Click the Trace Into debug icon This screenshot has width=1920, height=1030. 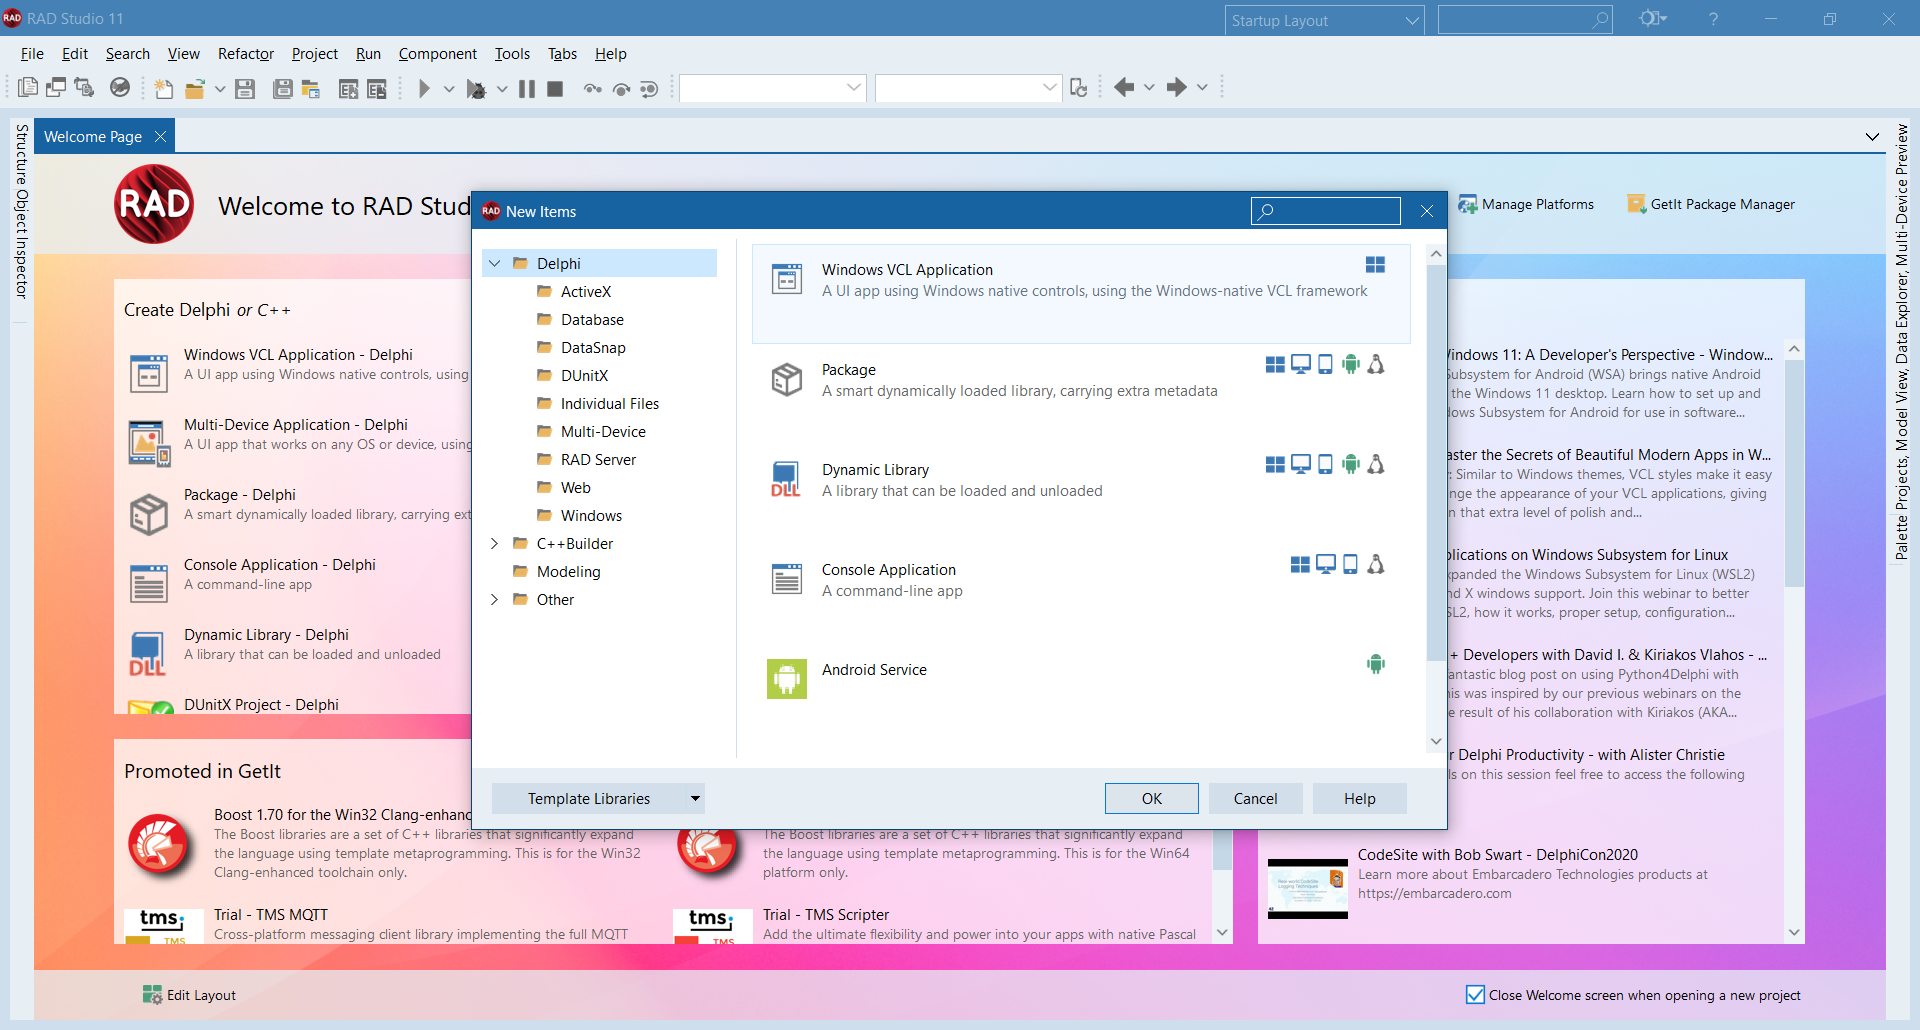tap(593, 89)
